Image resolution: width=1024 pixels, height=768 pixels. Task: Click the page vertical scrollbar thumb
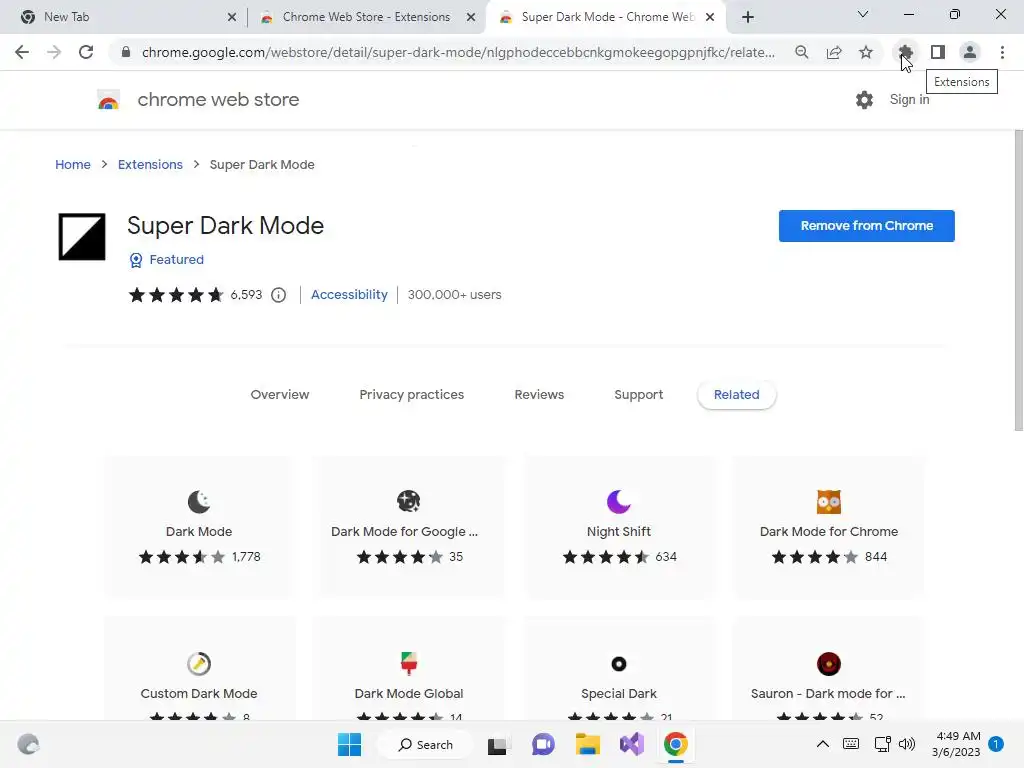pos(1018,281)
